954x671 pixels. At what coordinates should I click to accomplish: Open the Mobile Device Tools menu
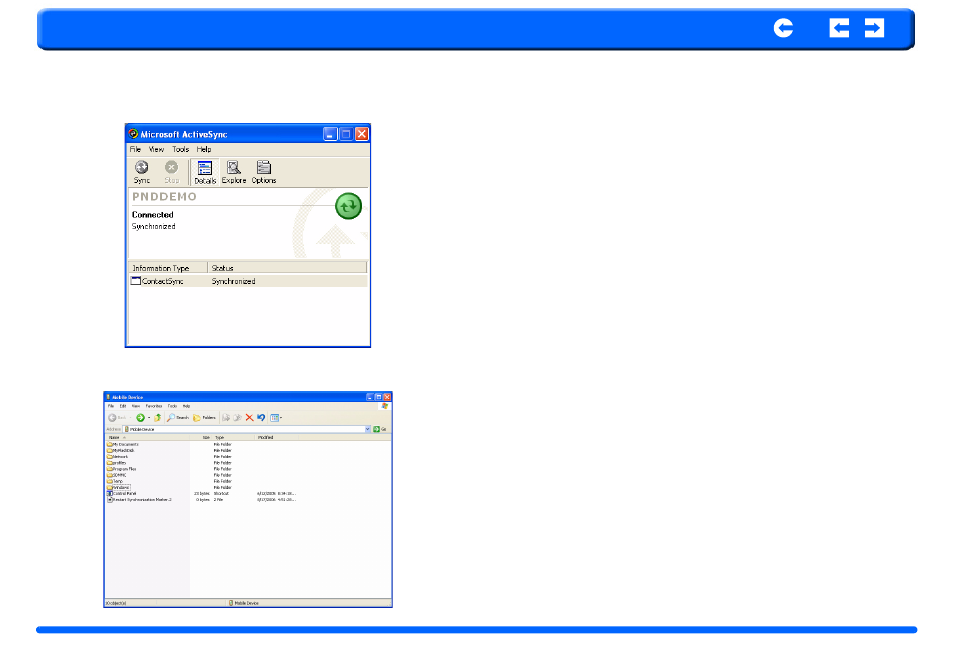click(x=172, y=406)
